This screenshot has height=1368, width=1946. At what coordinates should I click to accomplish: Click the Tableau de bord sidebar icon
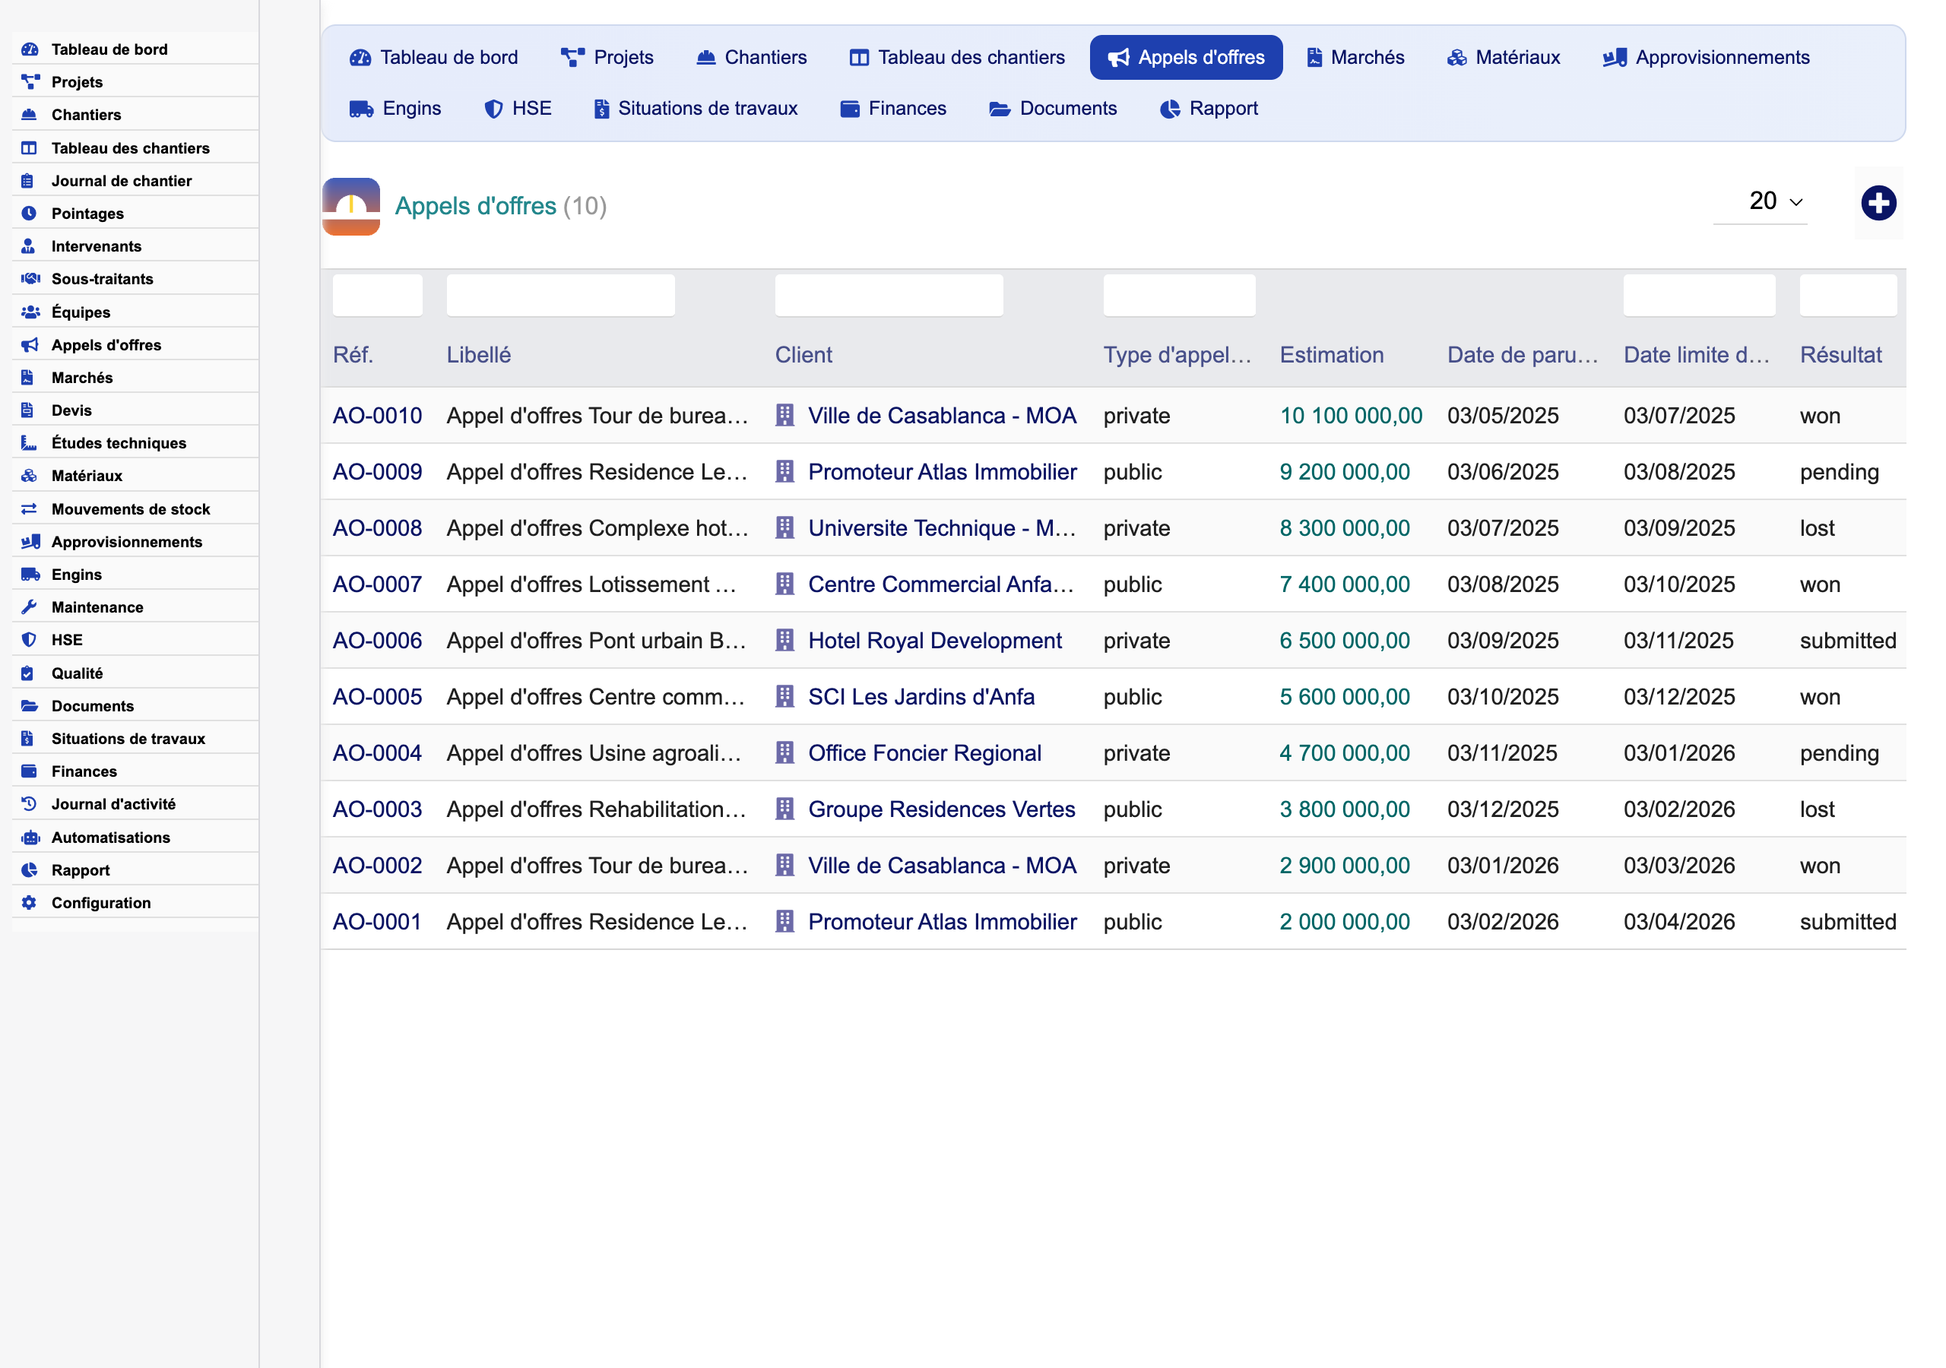tap(30, 49)
